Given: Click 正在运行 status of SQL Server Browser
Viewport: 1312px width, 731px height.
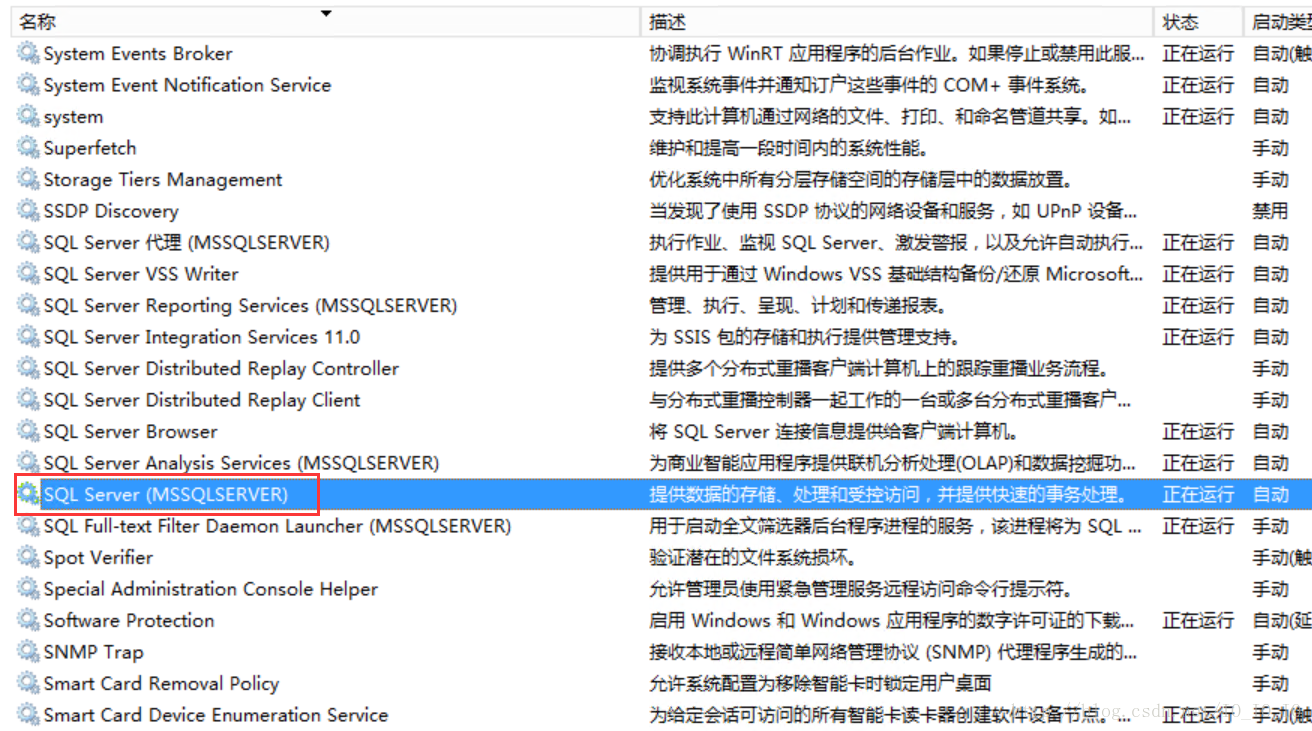Looking at the screenshot, I should 1198,431.
